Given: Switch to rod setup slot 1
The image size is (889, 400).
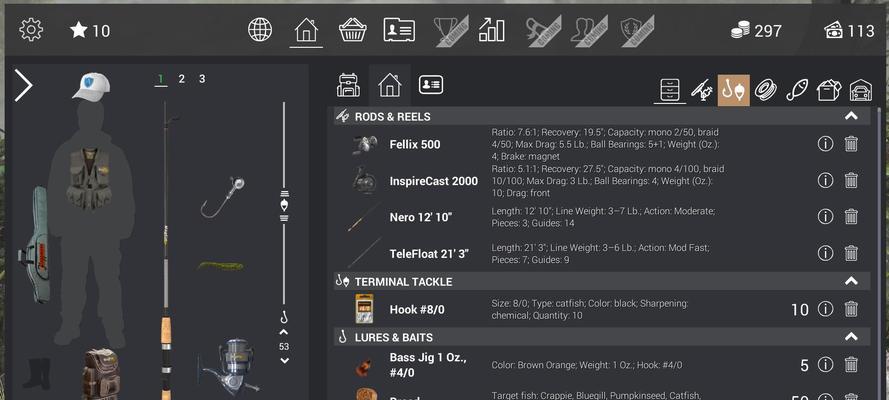Looking at the screenshot, I should pyautogui.click(x=161, y=79).
